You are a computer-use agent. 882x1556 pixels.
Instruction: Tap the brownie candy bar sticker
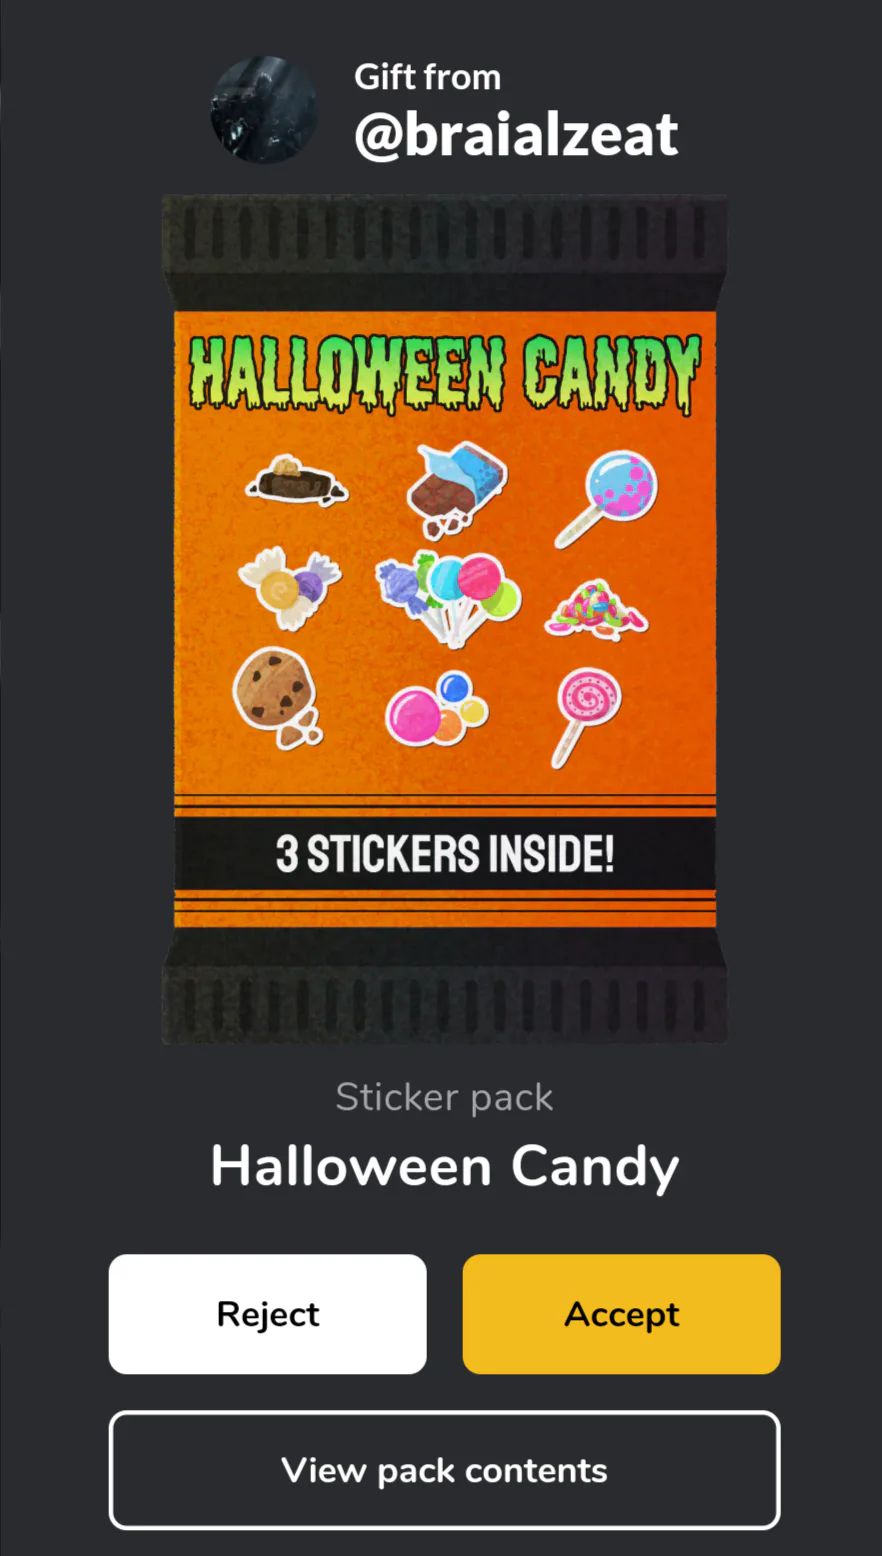click(297, 482)
